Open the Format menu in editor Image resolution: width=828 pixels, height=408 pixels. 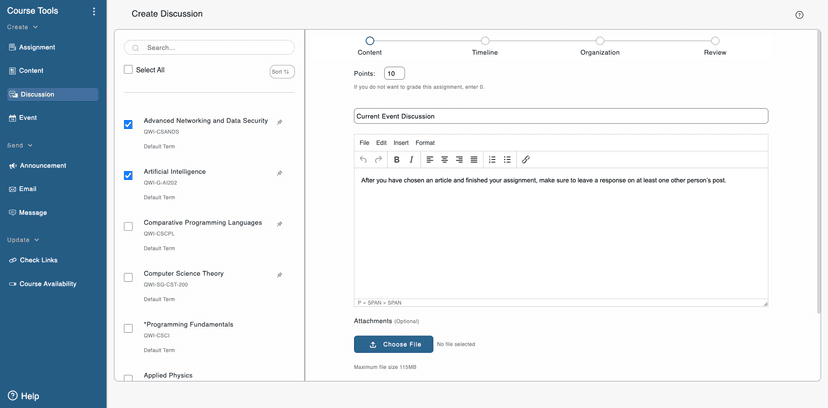[425, 143]
